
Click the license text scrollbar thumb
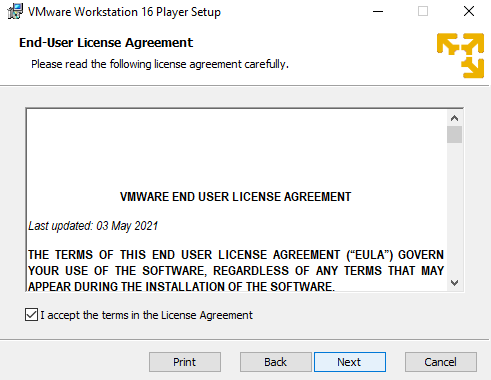pyautogui.click(x=454, y=134)
